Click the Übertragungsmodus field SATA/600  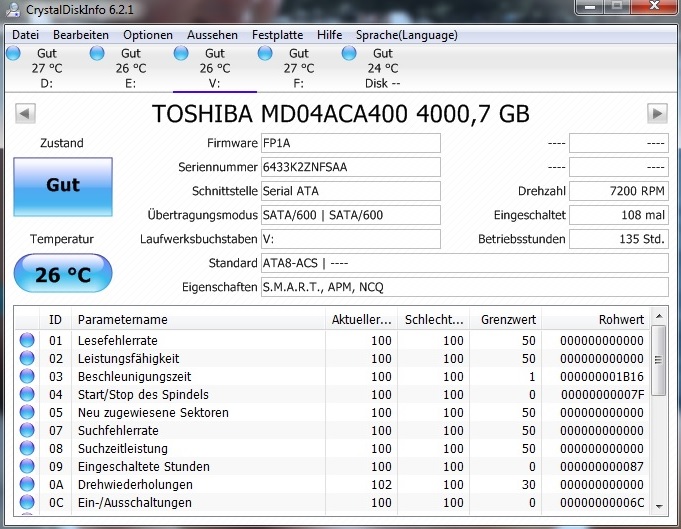tap(350, 215)
